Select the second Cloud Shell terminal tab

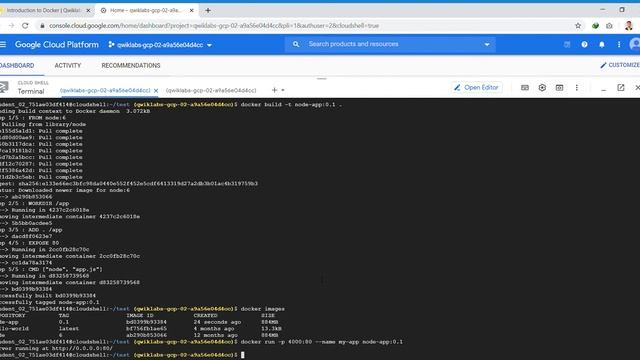[211, 90]
